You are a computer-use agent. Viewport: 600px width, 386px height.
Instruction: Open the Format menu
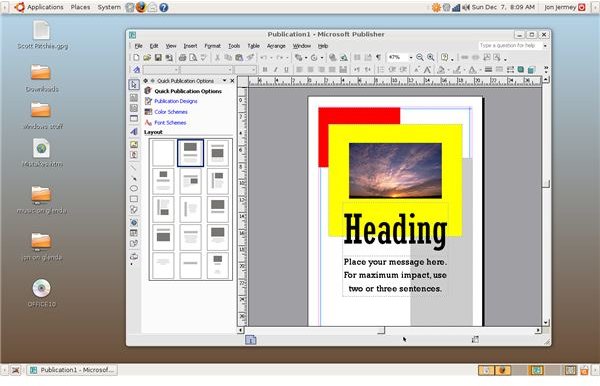pyautogui.click(x=212, y=46)
